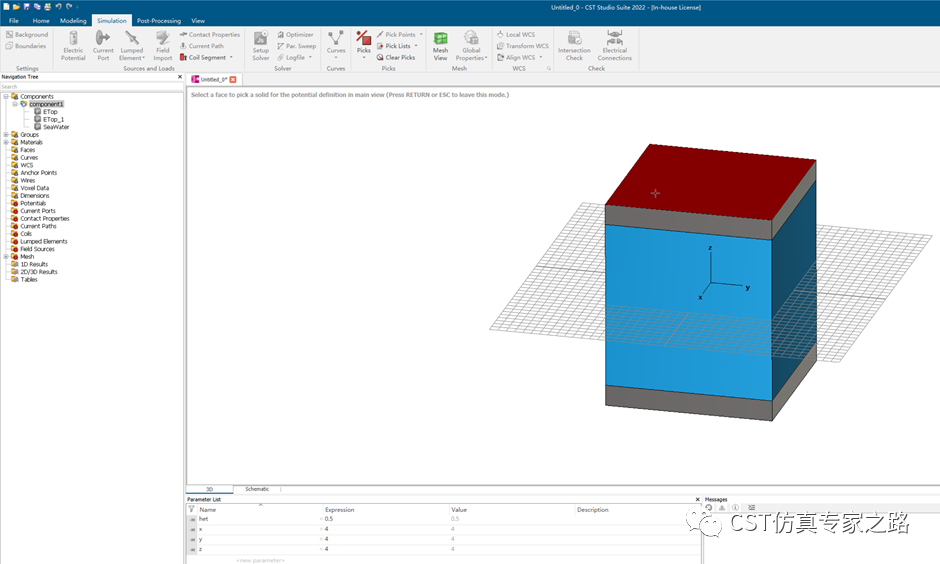Select the Current Port tool
This screenshot has width=940, height=564.
pyautogui.click(x=103, y=46)
